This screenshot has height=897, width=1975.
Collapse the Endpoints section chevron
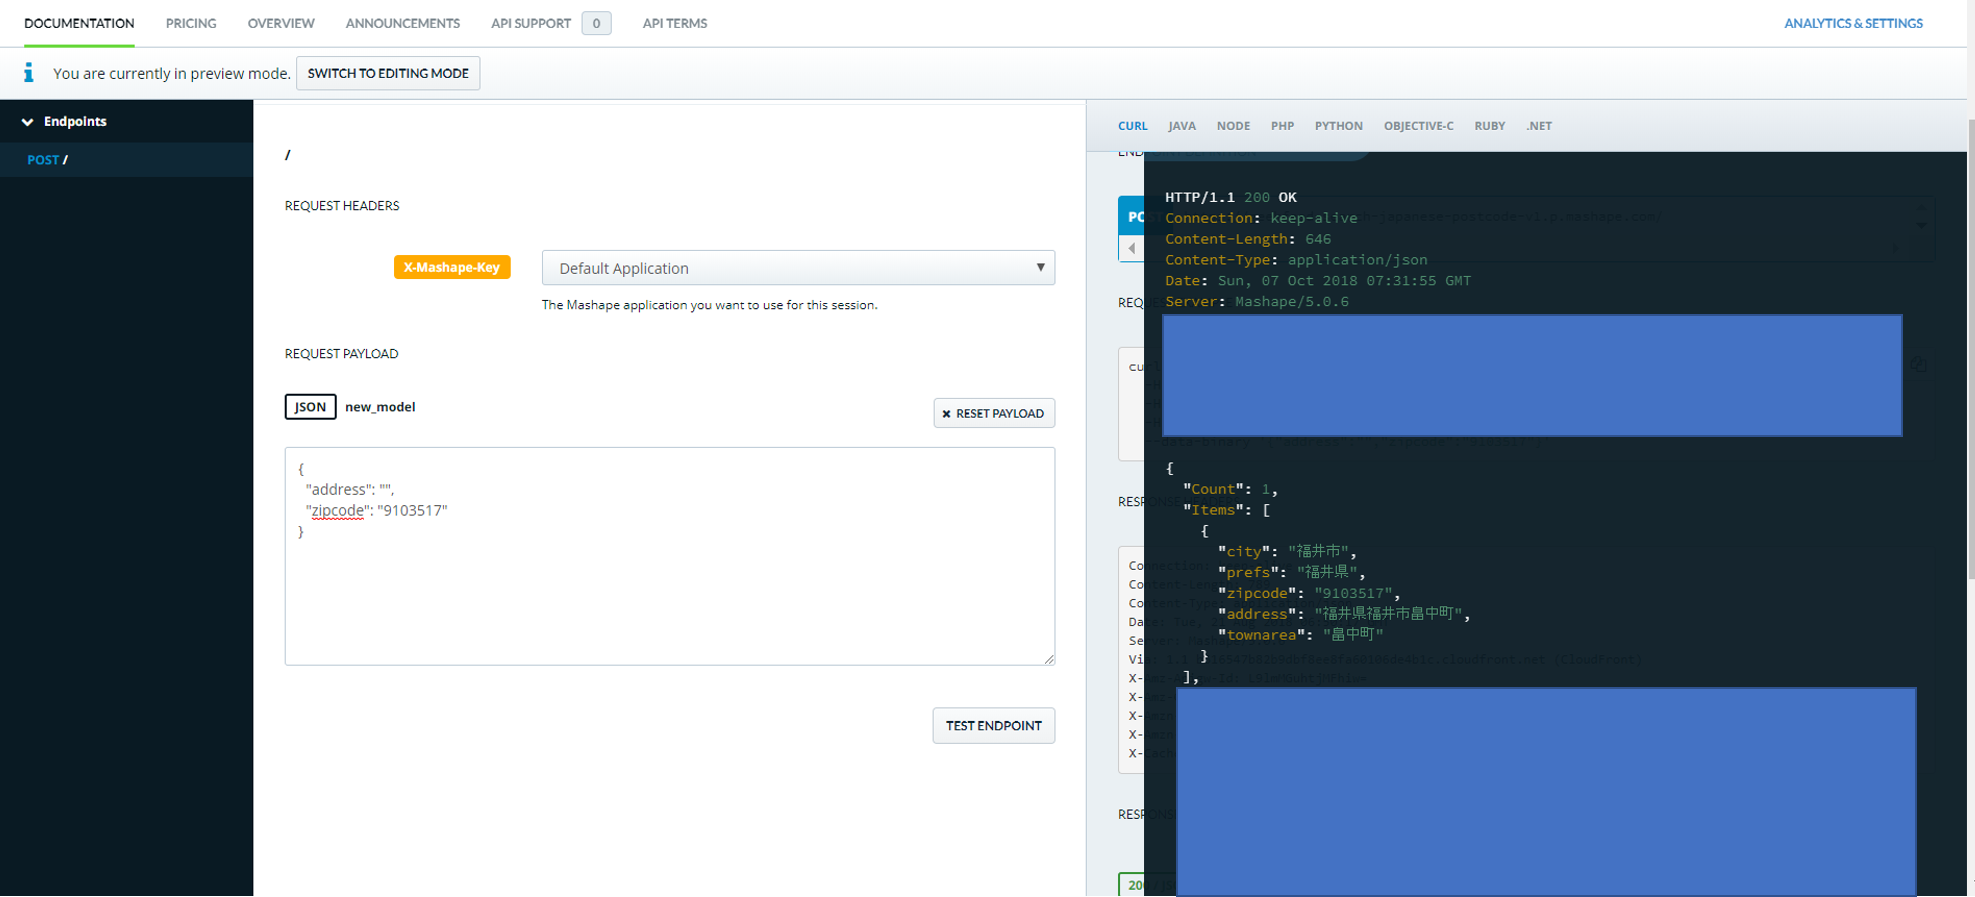[x=27, y=122]
